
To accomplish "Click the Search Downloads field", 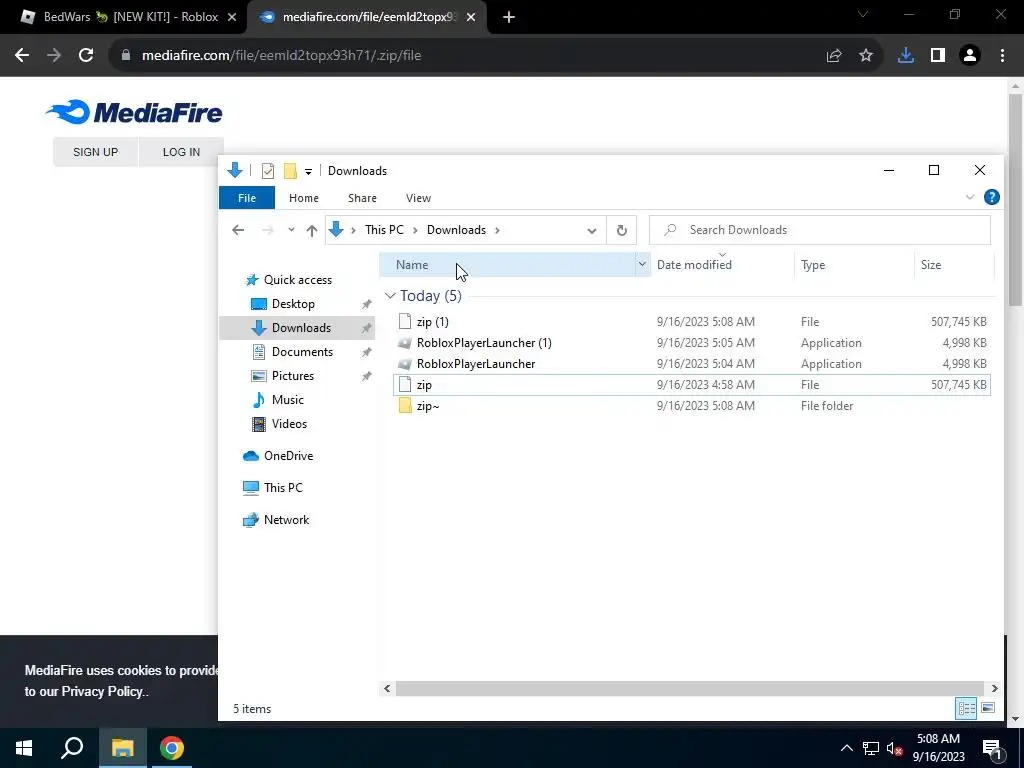I will point(820,230).
